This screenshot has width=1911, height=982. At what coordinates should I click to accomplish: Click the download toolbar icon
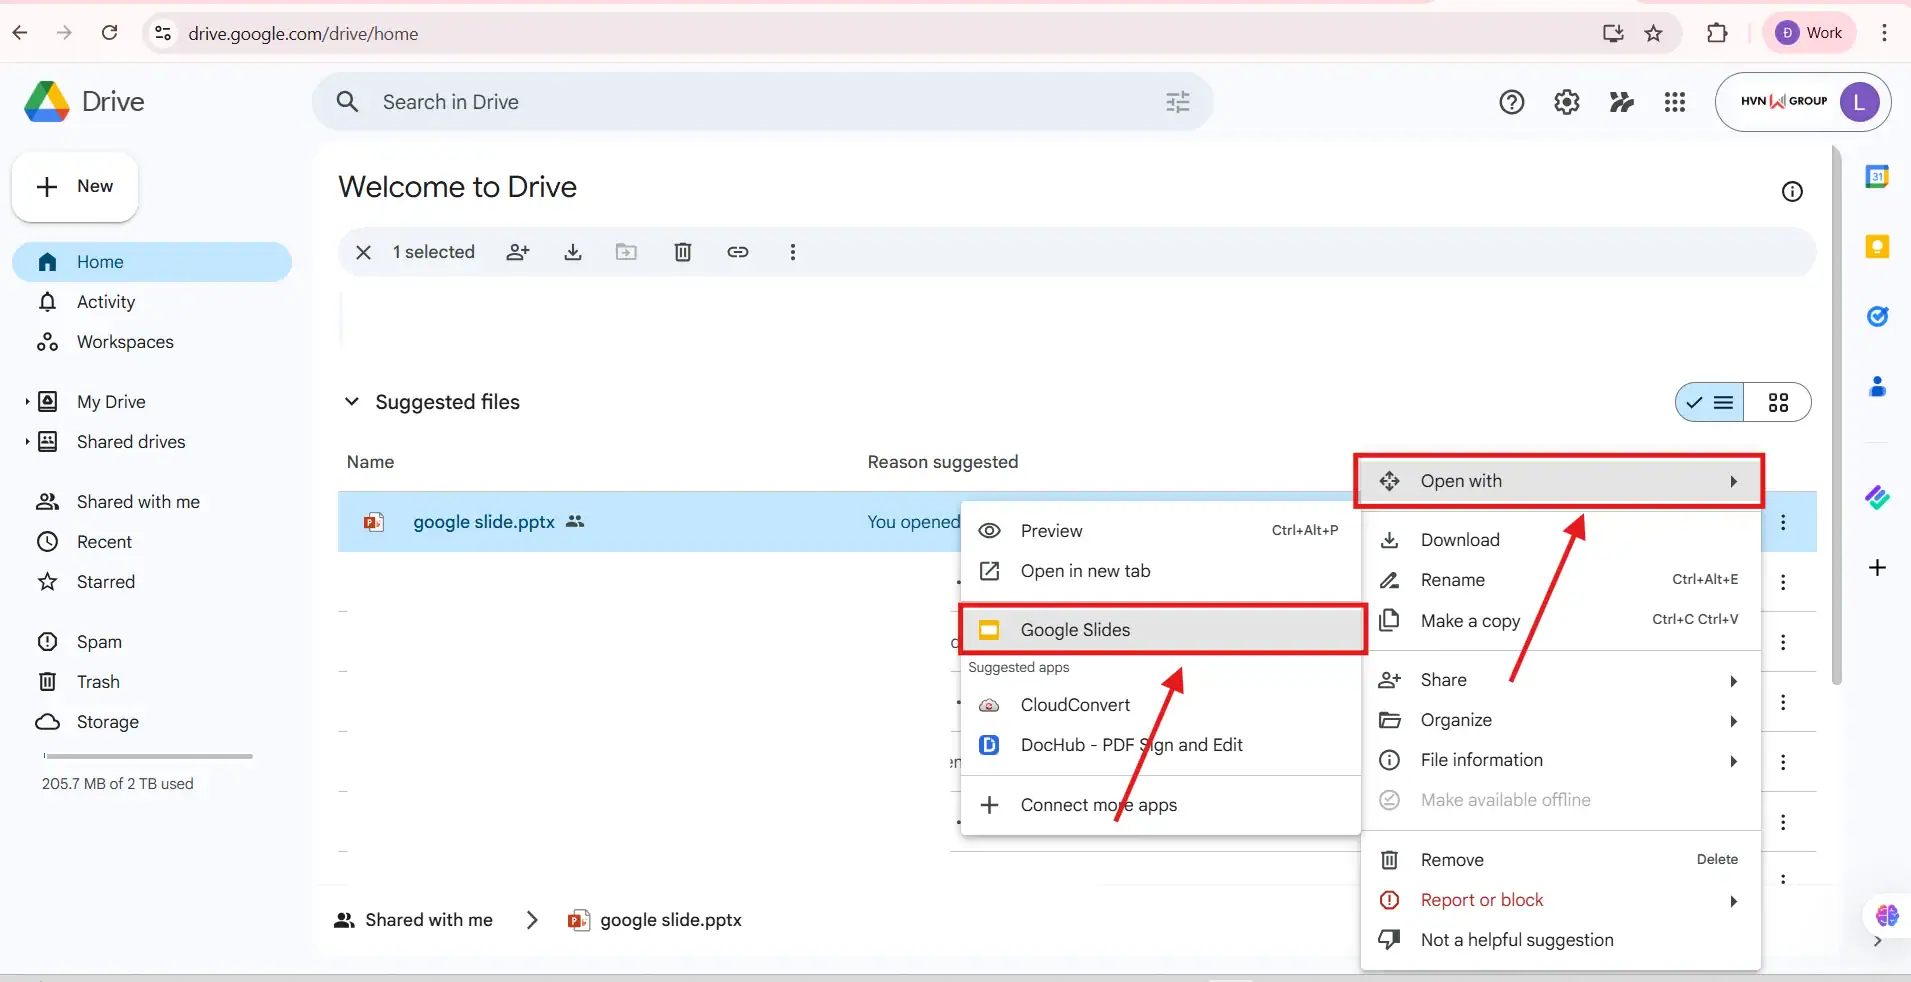(x=573, y=252)
